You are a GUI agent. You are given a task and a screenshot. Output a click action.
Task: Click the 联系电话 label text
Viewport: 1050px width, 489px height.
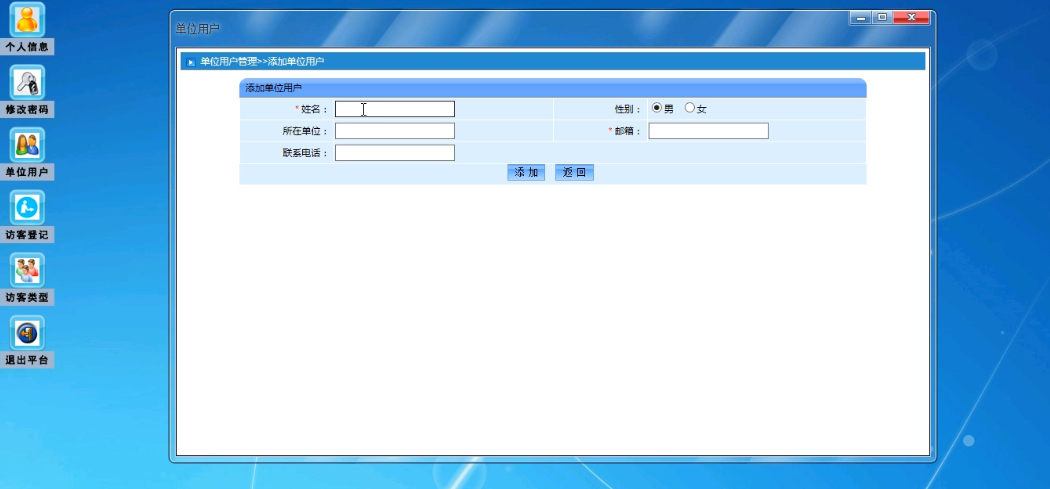click(305, 153)
